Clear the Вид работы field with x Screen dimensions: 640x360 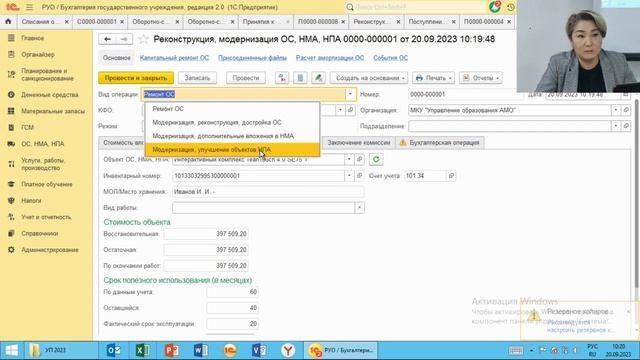(x=360, y=208)
